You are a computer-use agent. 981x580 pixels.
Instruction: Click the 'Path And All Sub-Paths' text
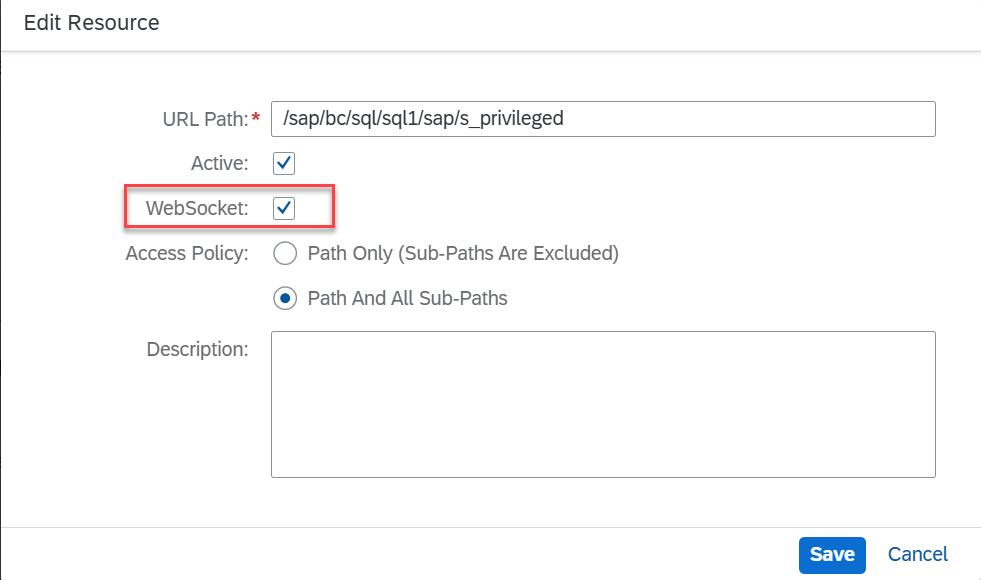click(x=407, y=298)
